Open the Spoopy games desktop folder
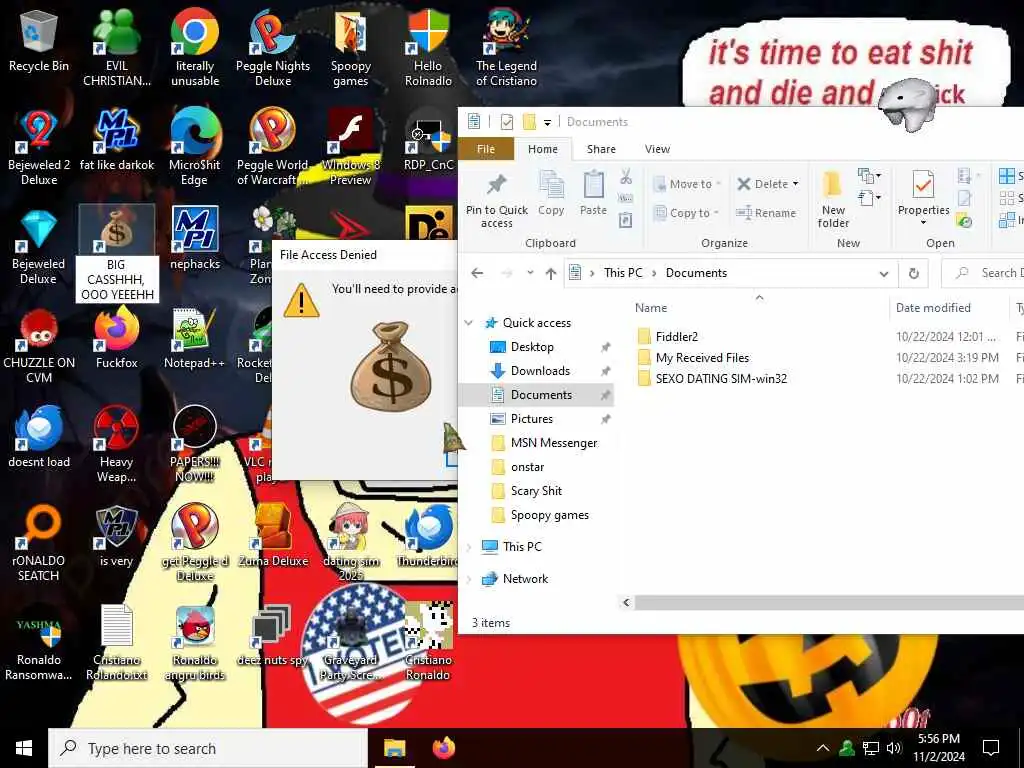Viewport: 1024px width, 768px height. pyautogui.click(x=351, y=48)
